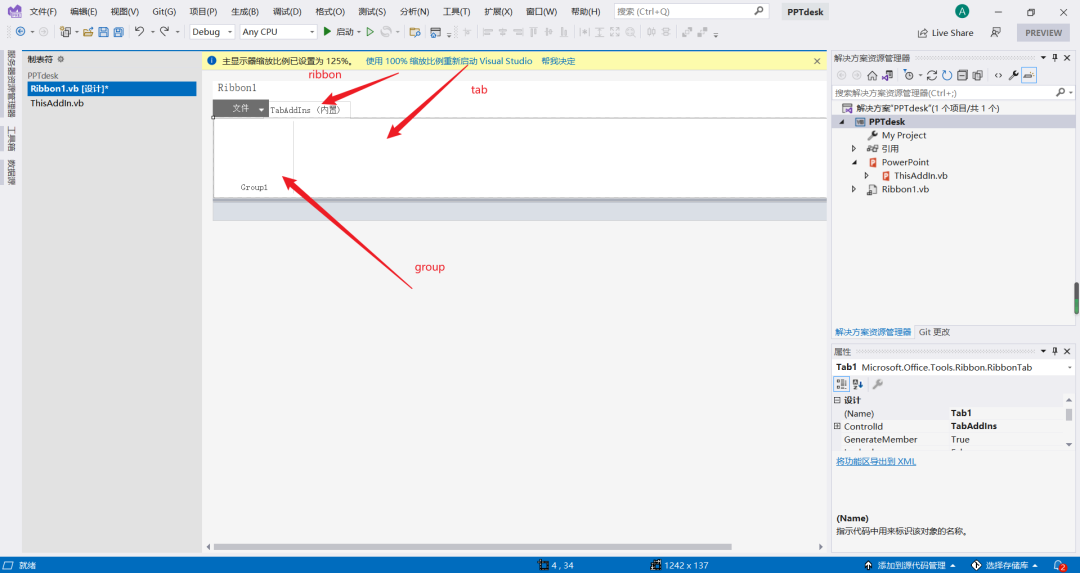Click the Properties wrench in Solution Explorer toolbar
Viewport: 1080px width, 573px height.
pyautogui.click(x=1013, y=75)
